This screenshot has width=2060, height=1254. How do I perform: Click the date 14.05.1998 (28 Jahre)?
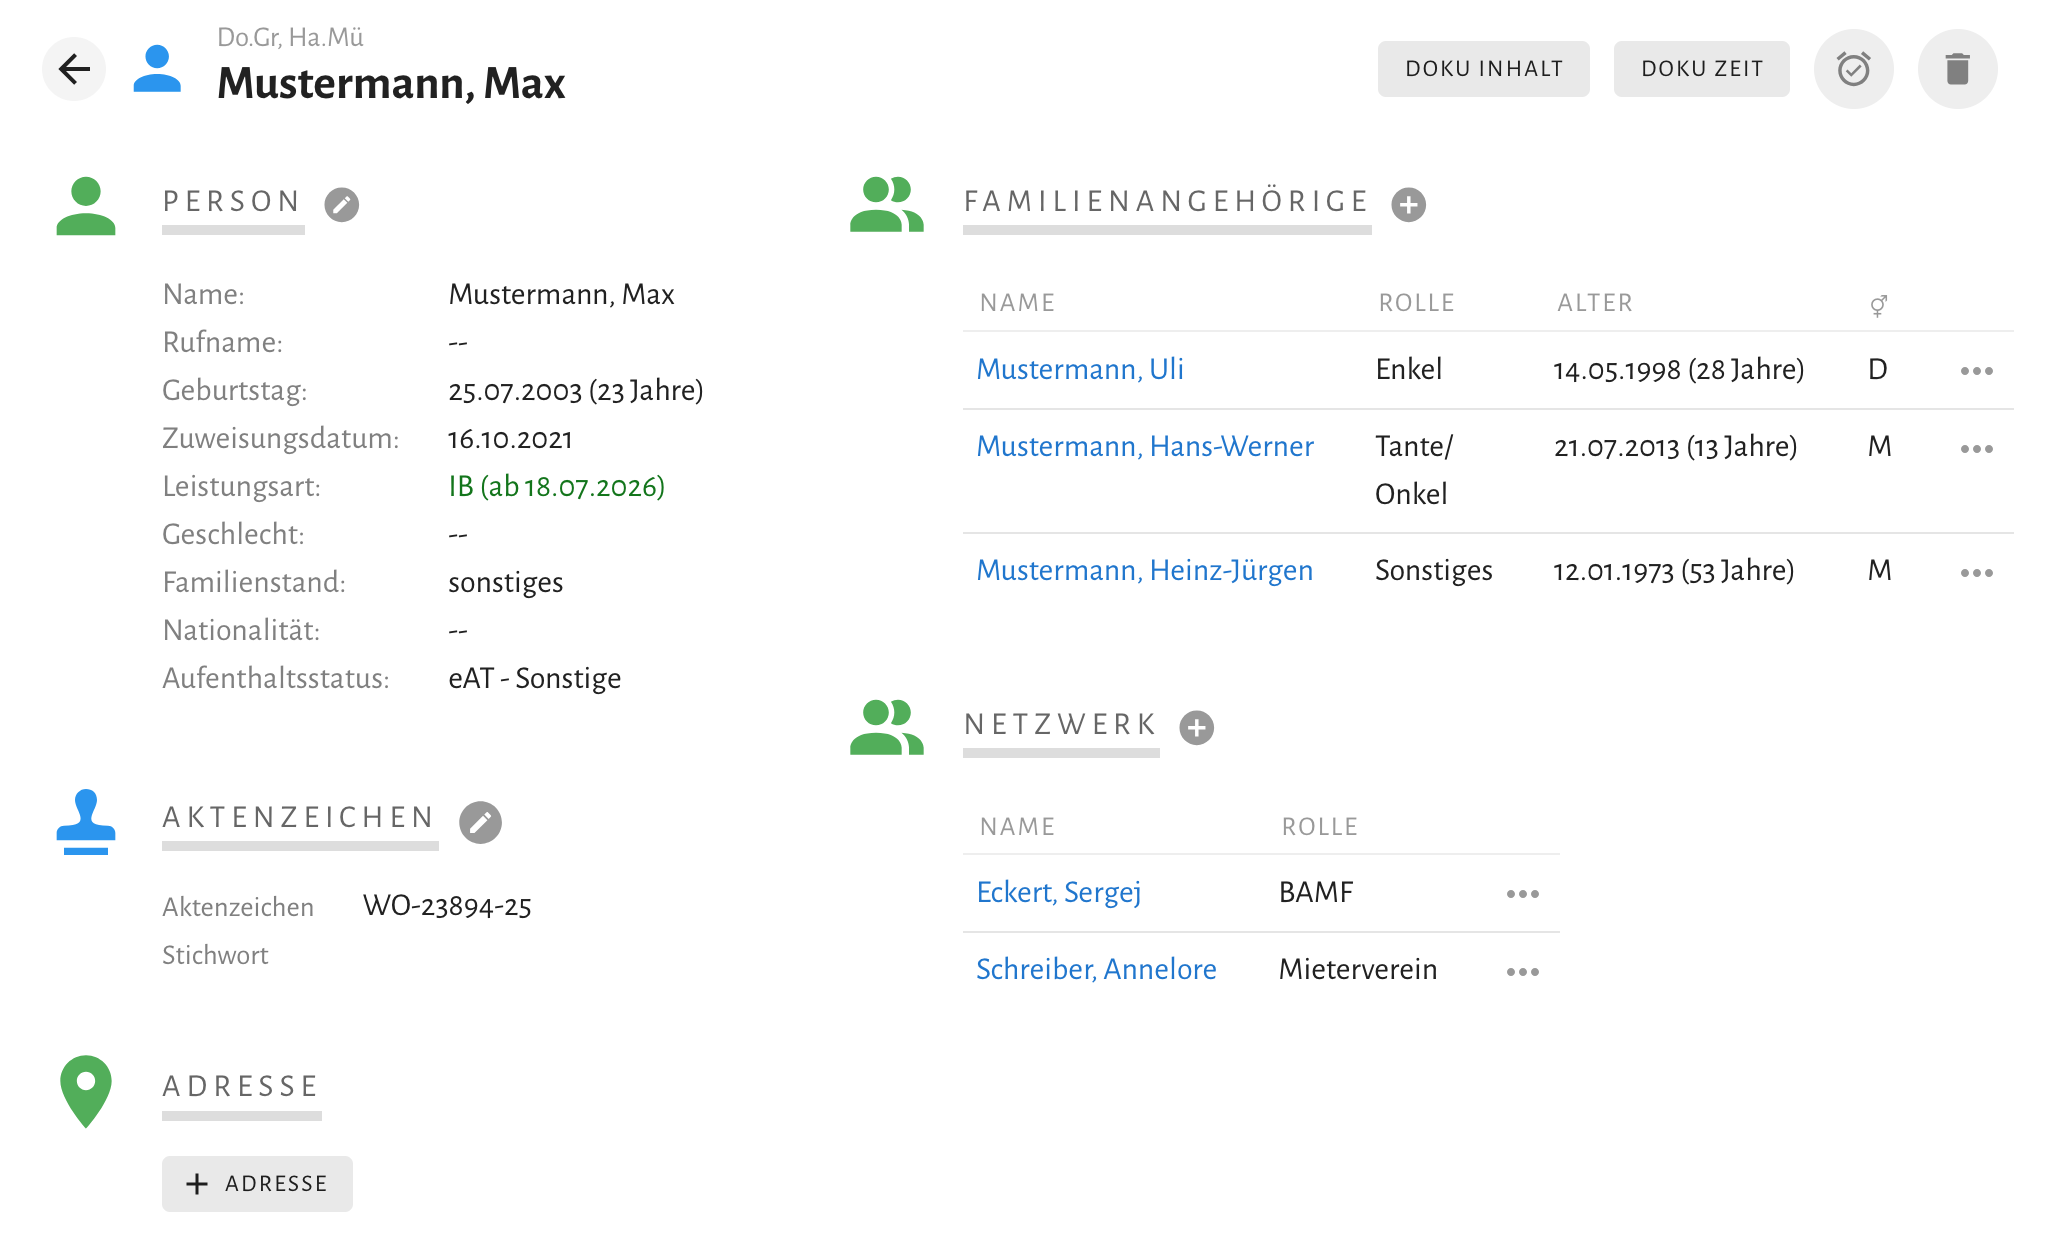tap(1679, 370)
